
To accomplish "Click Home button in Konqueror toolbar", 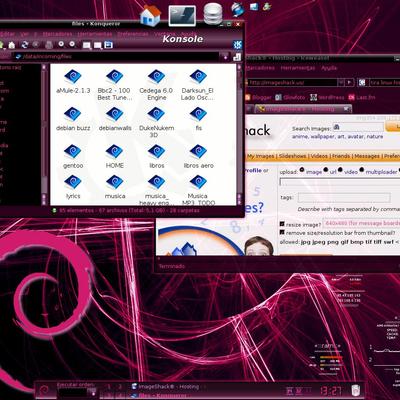I will [12, 45].
